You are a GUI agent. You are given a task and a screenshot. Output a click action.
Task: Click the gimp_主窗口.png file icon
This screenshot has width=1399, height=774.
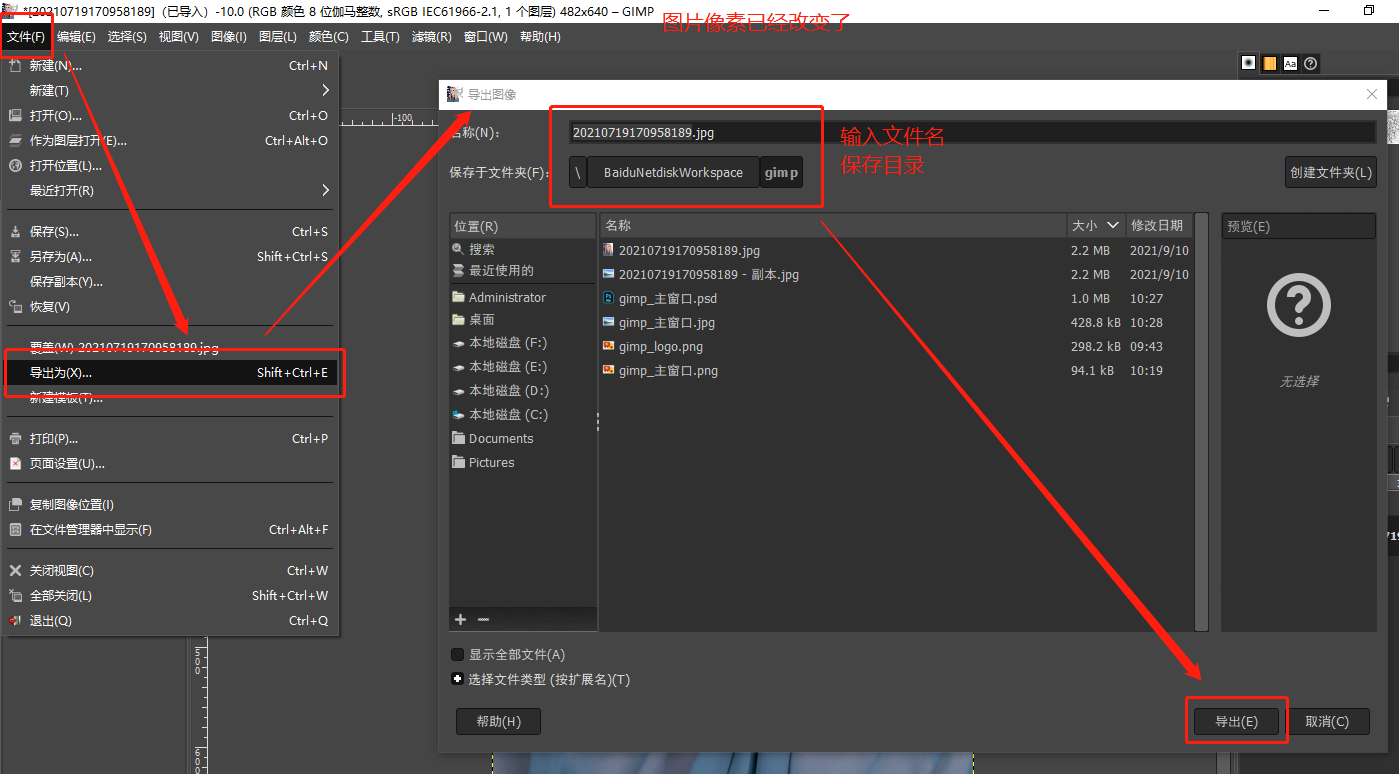tap(609, 371)
